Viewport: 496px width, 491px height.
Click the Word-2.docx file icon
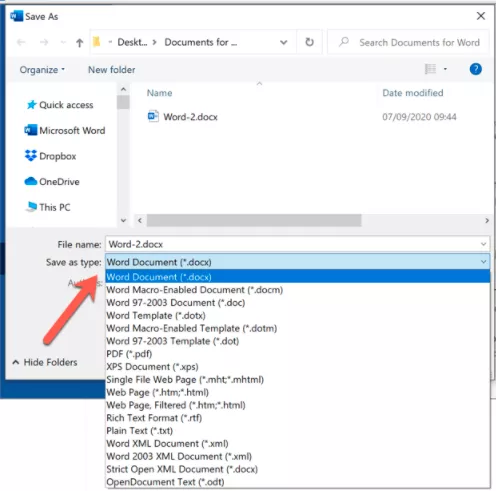click(x=153, y=116)
